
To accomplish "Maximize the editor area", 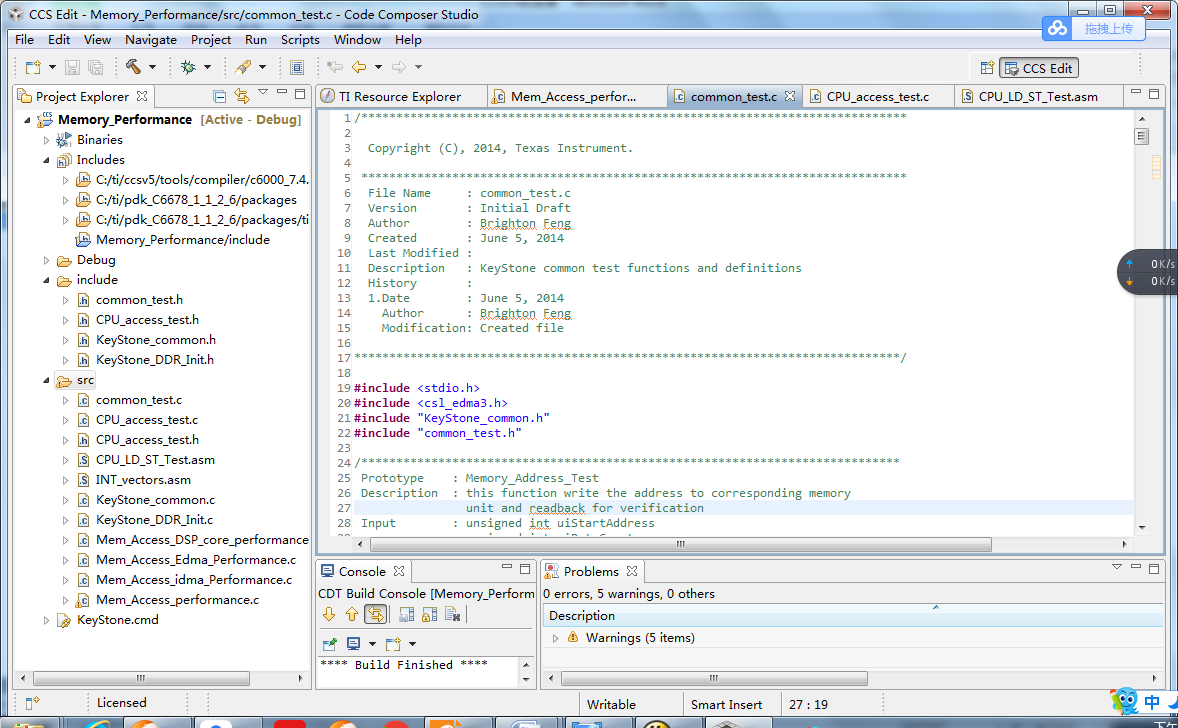I will (x=1154, y=93).
